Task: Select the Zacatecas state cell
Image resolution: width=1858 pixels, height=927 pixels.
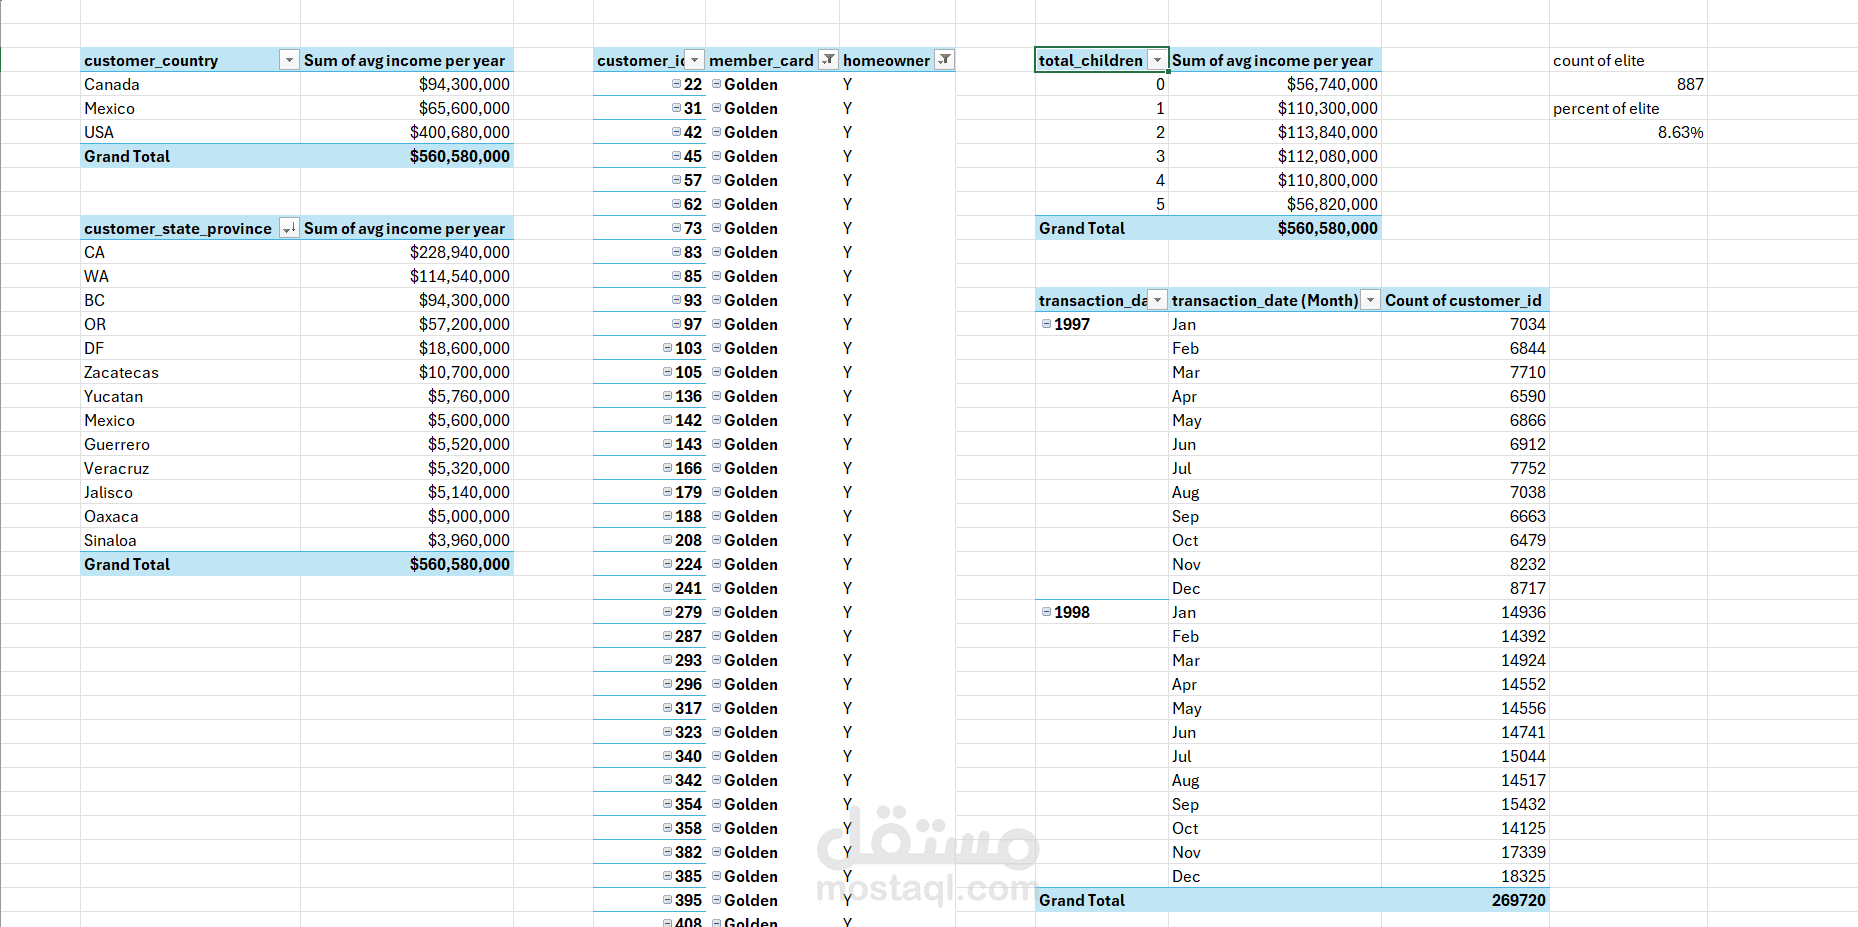Action: (190, 372)
